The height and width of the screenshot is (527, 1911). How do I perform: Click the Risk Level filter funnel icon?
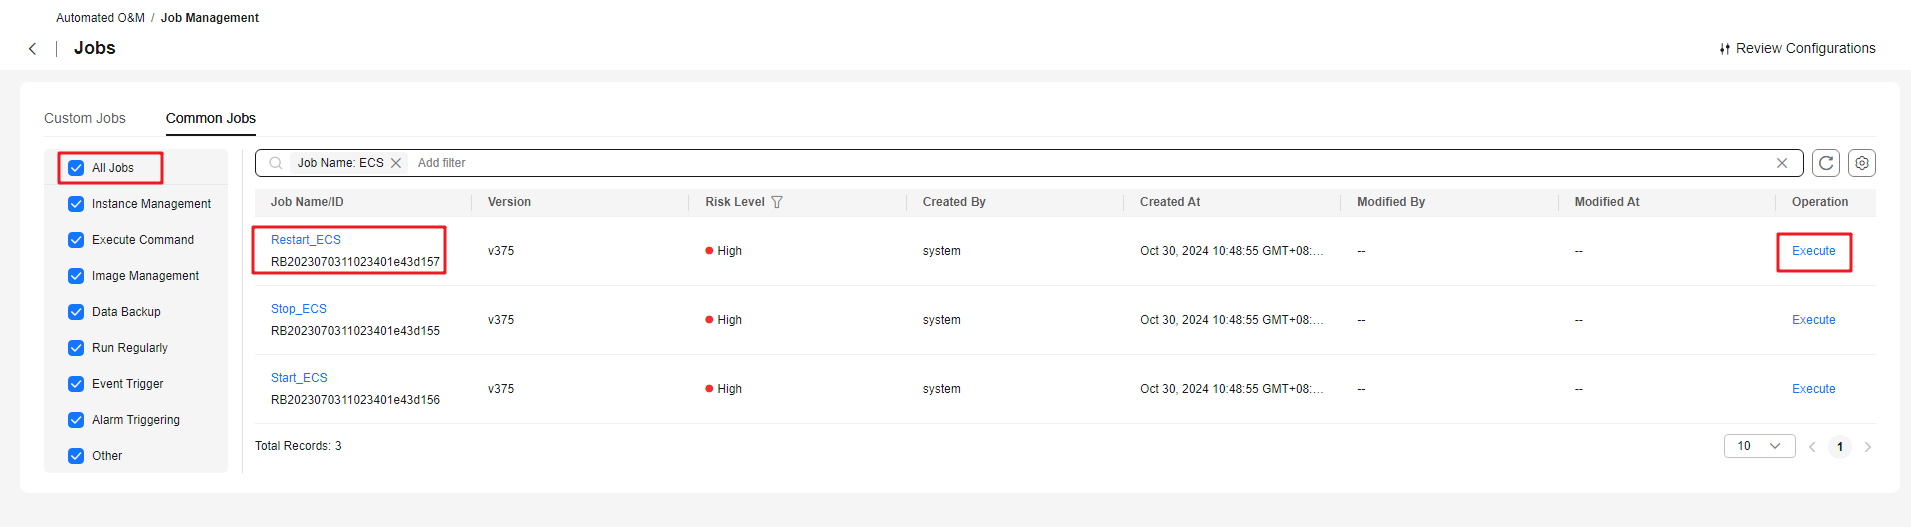pyautogui.click(x=777, y=202)
